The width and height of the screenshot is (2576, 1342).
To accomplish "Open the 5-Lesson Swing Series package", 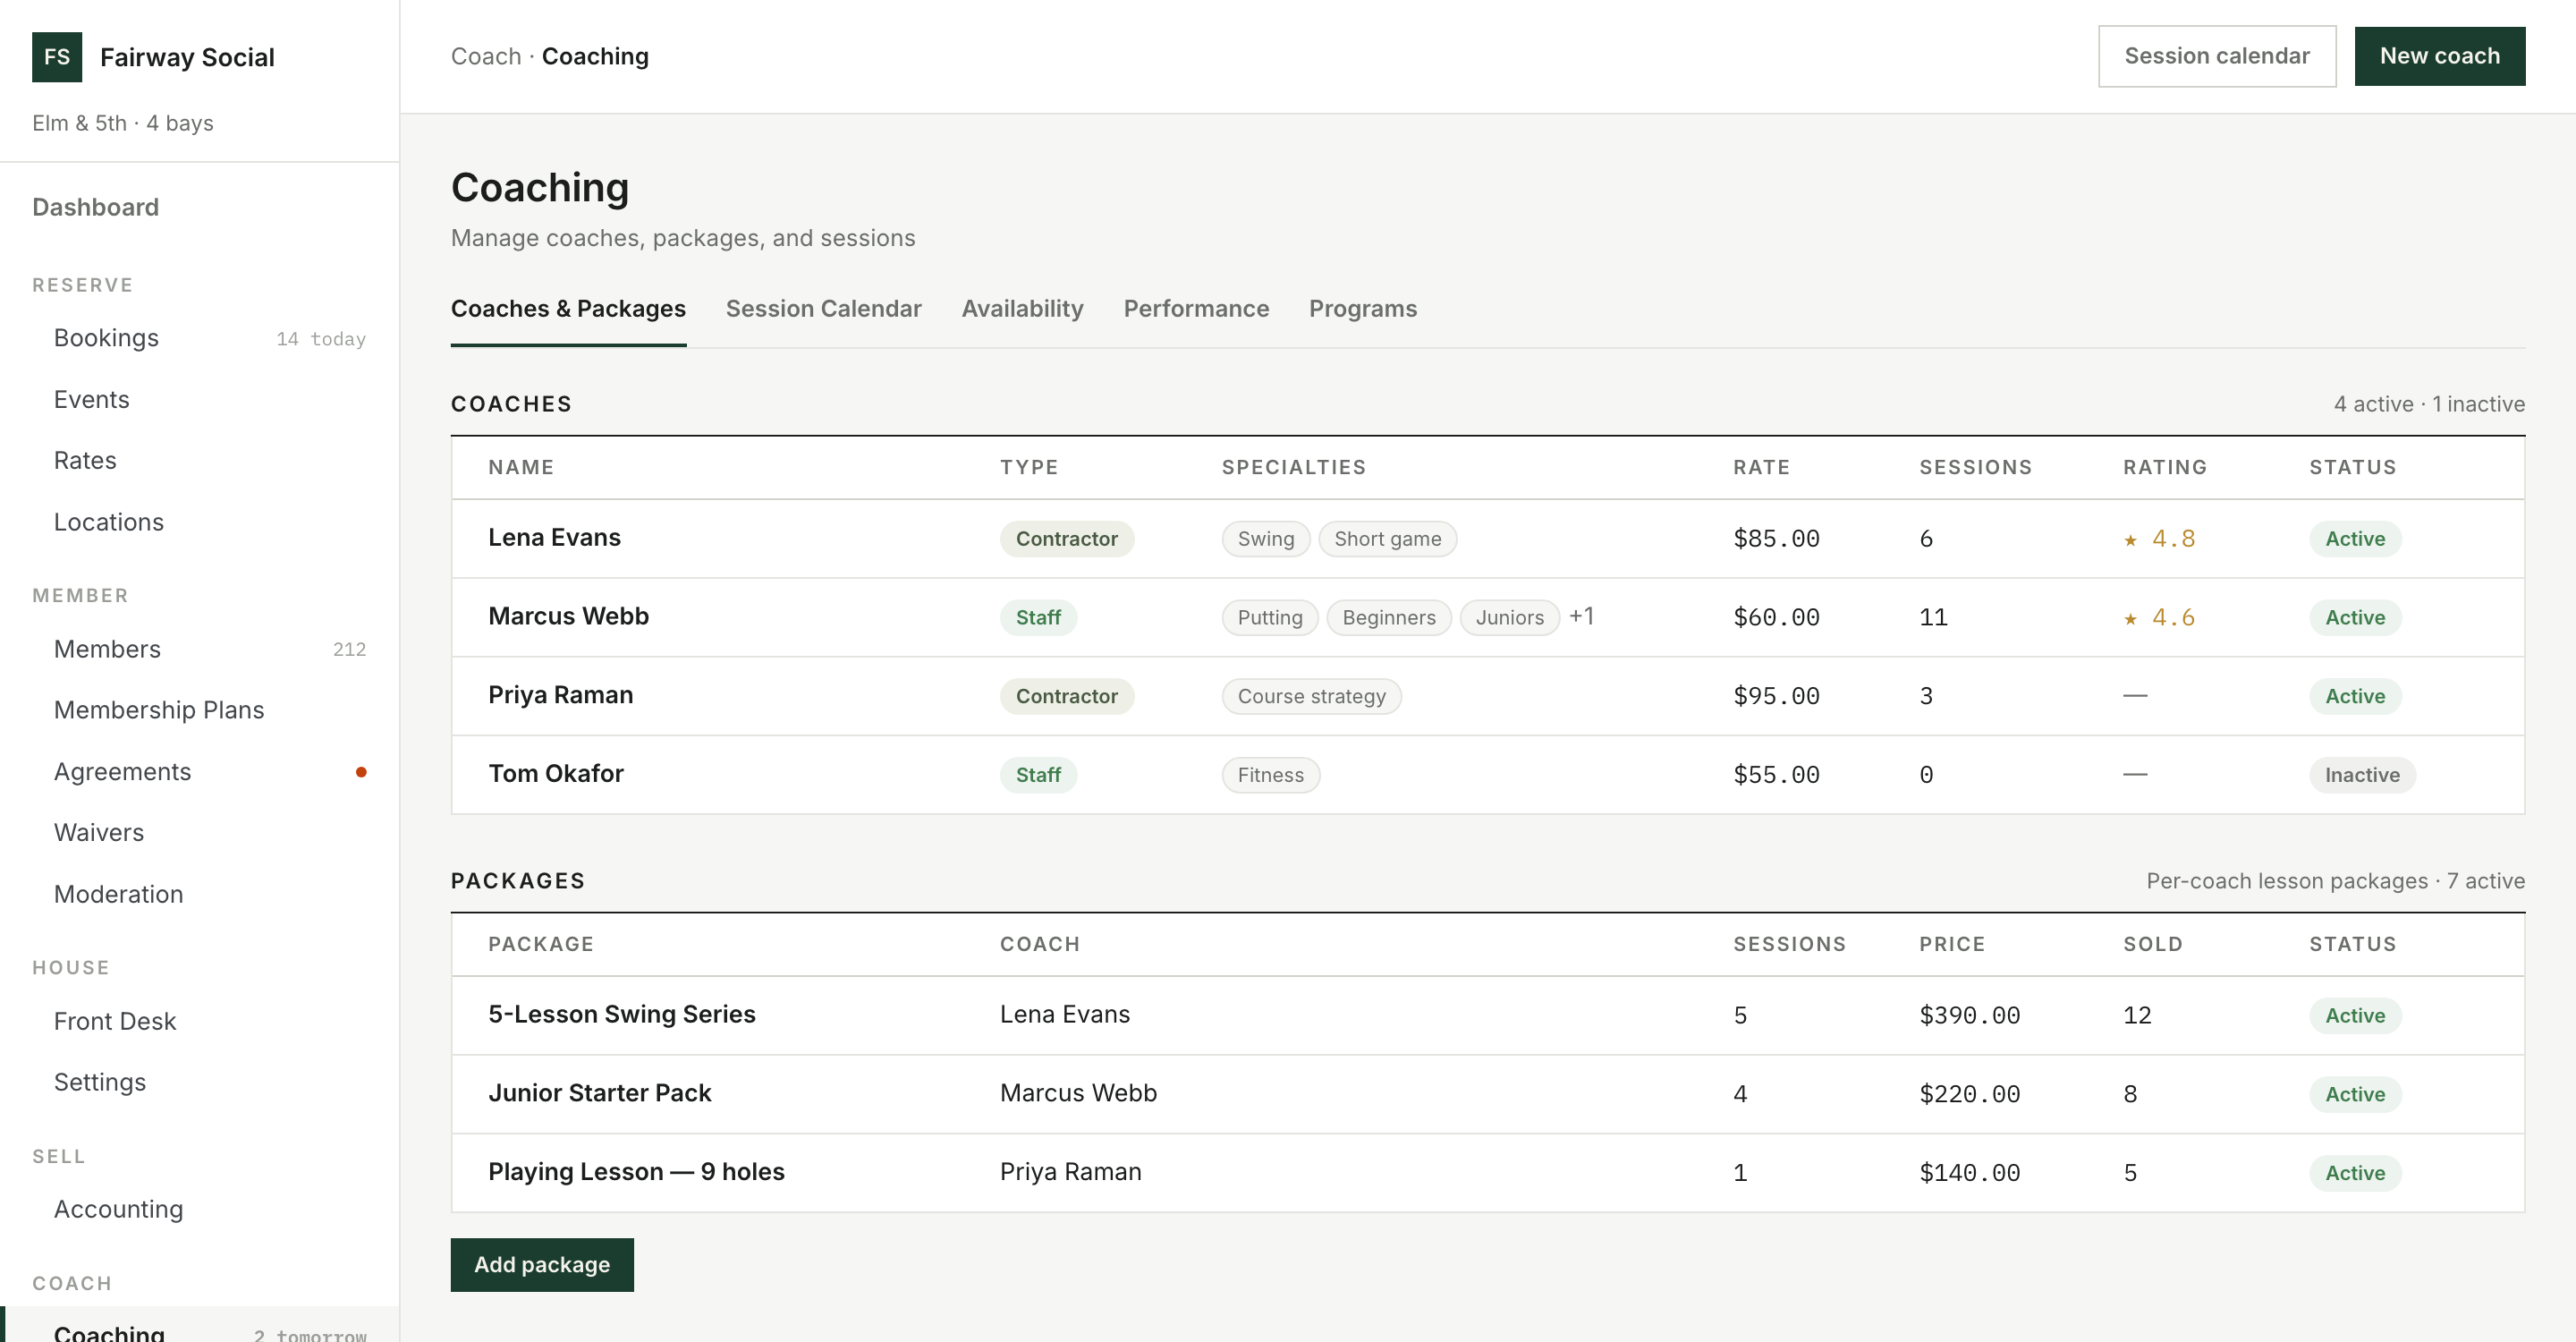I will (1487, 1015).
